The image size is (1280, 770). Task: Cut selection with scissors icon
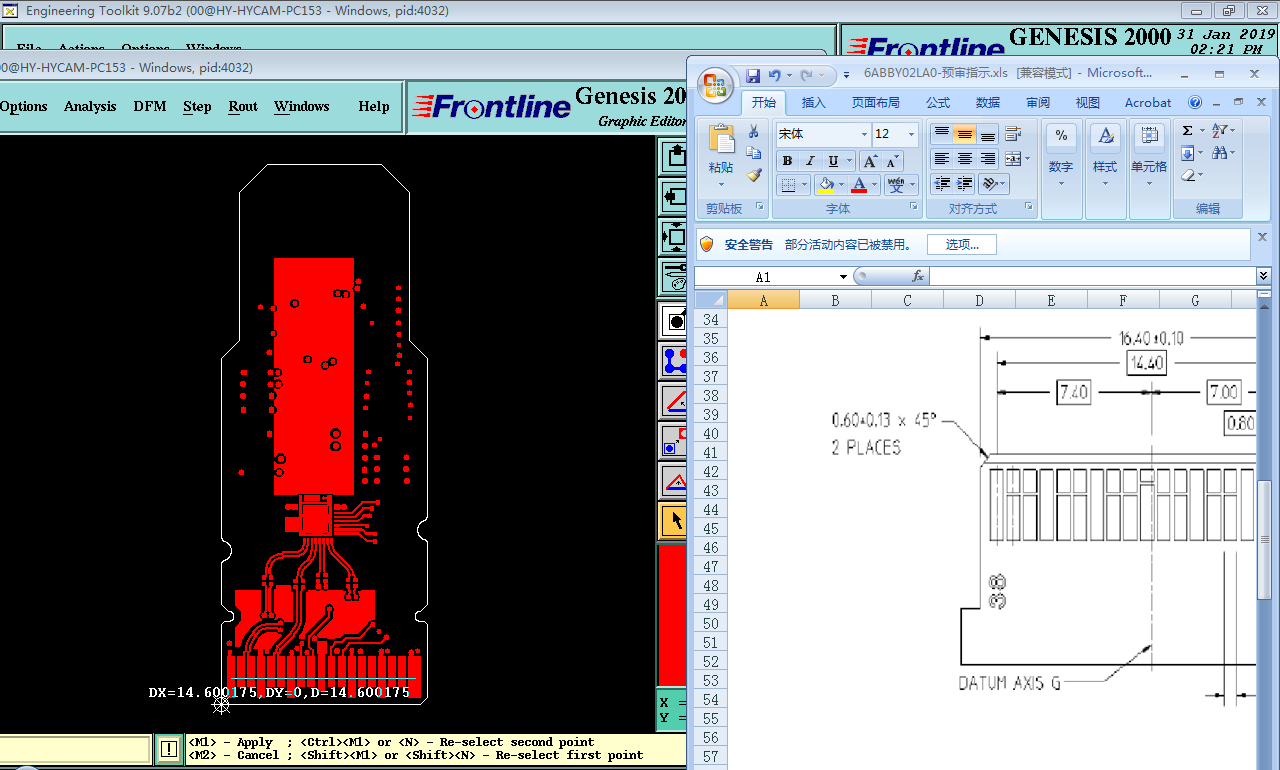click(754, 133)
